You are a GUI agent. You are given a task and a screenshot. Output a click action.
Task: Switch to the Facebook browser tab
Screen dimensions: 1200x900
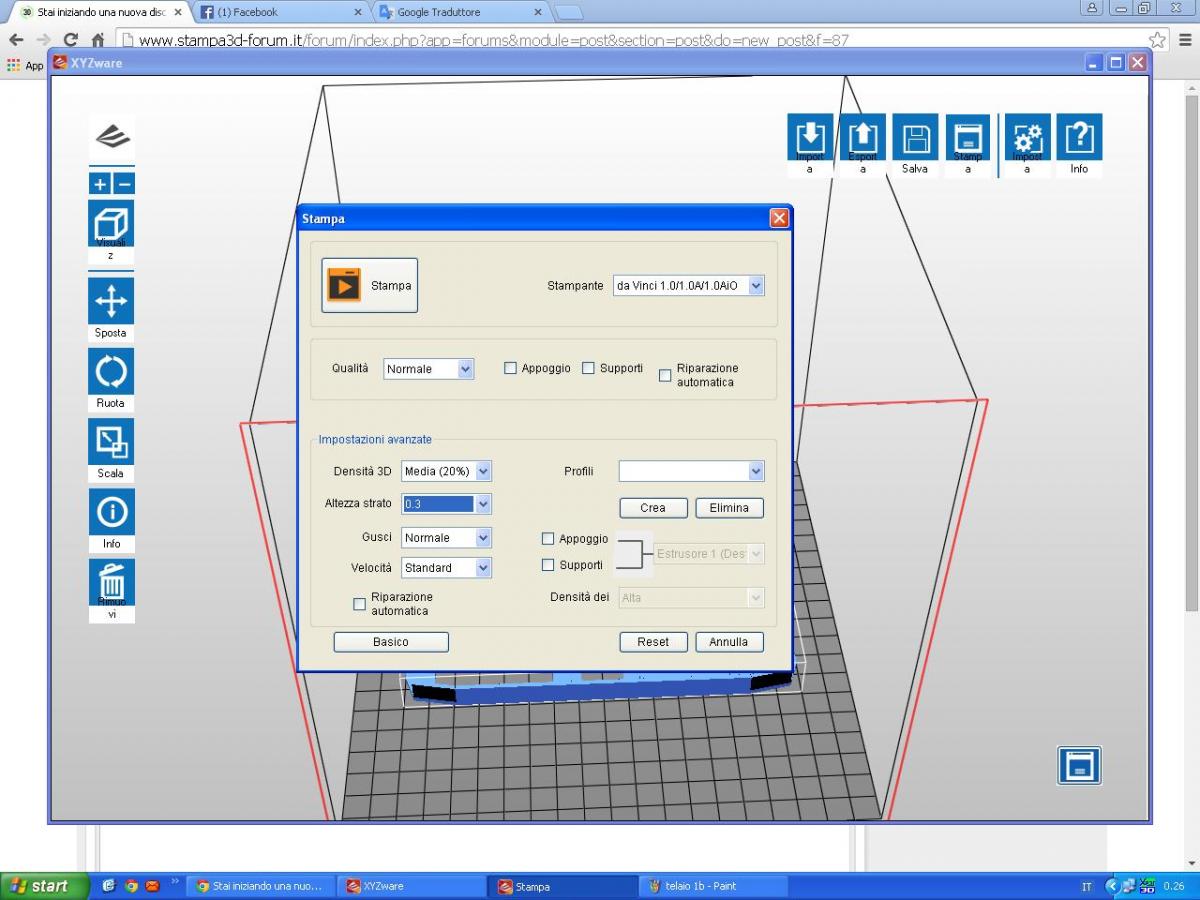click(x=280, y=12)
